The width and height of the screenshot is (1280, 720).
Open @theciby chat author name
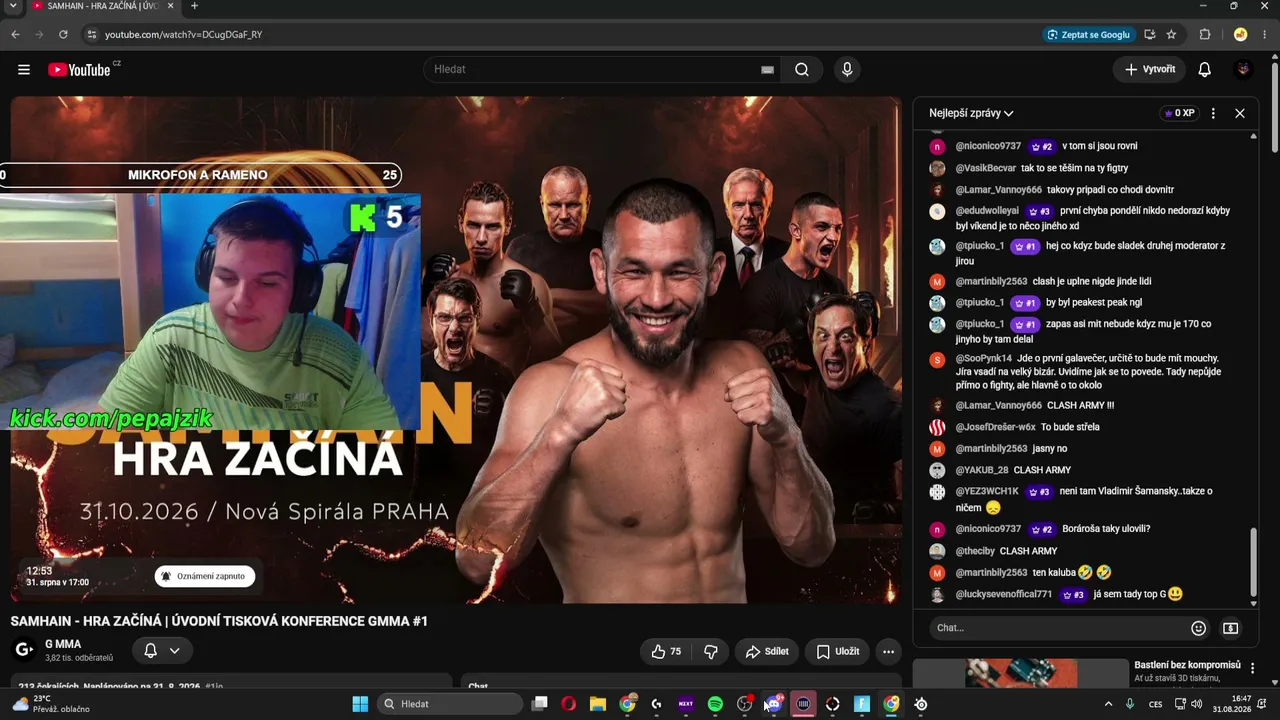pyautogui.click(x=975, y=551)
